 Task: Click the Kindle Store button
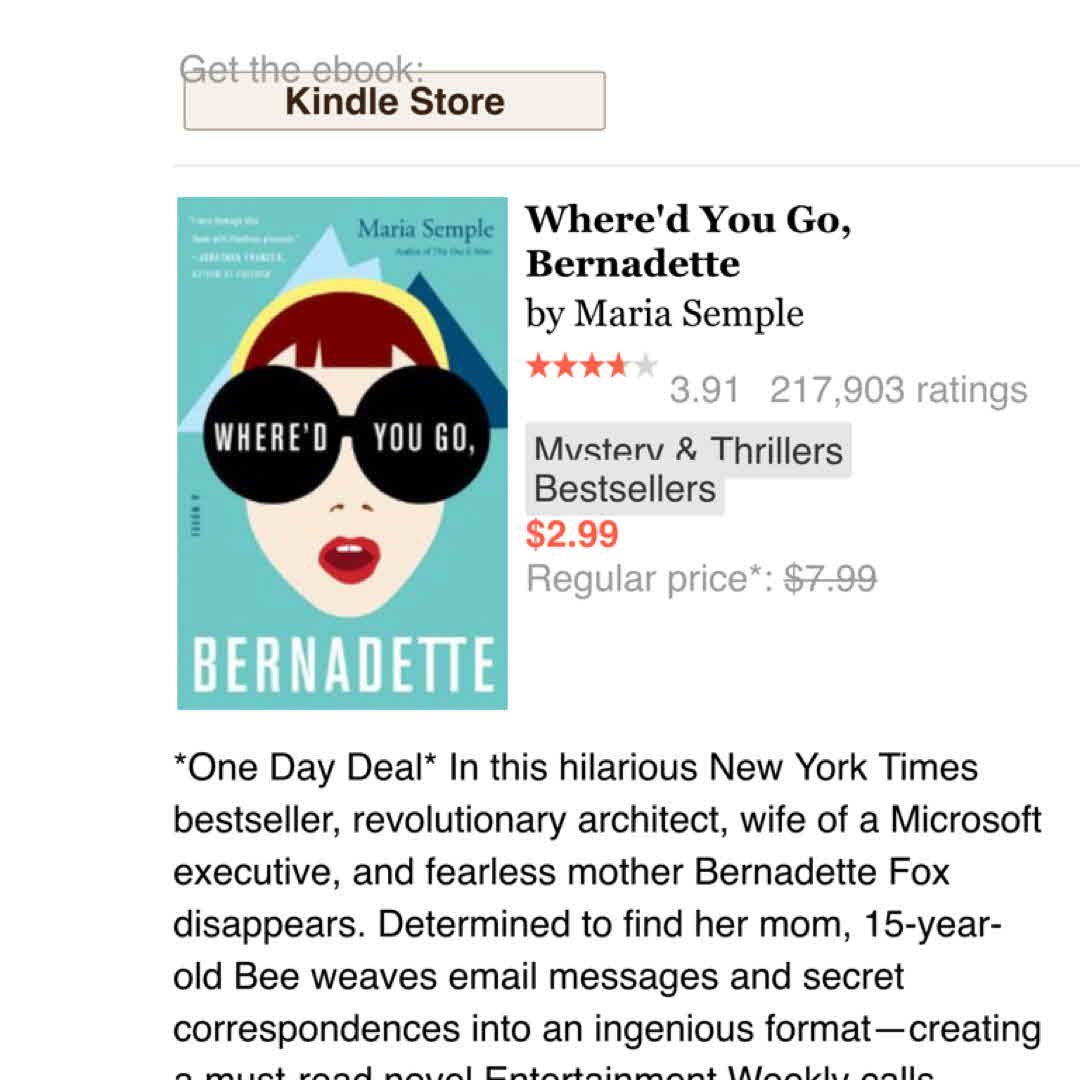pos(394,101)
